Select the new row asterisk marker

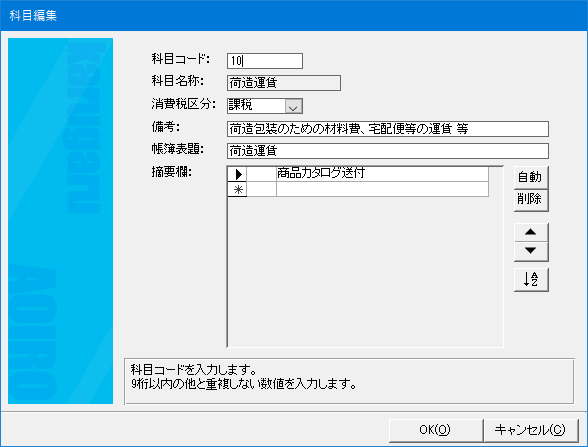coord(237,189)
